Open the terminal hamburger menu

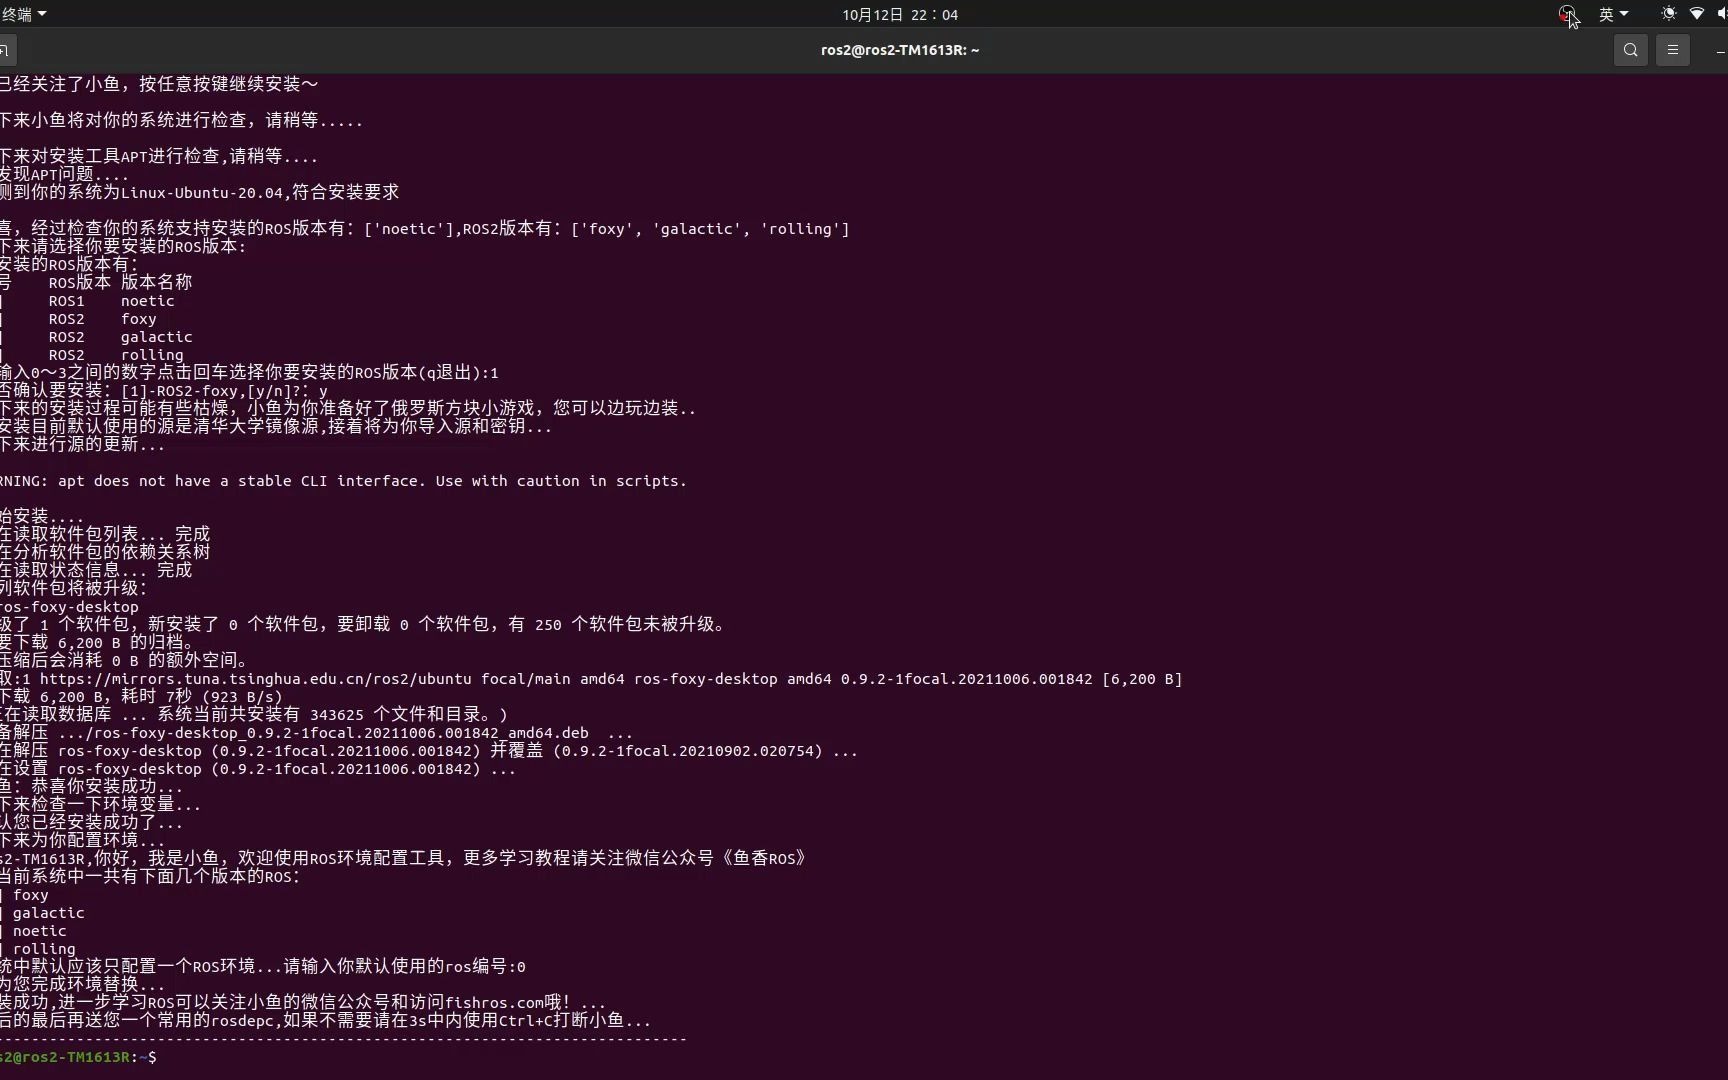[1673, 49]
